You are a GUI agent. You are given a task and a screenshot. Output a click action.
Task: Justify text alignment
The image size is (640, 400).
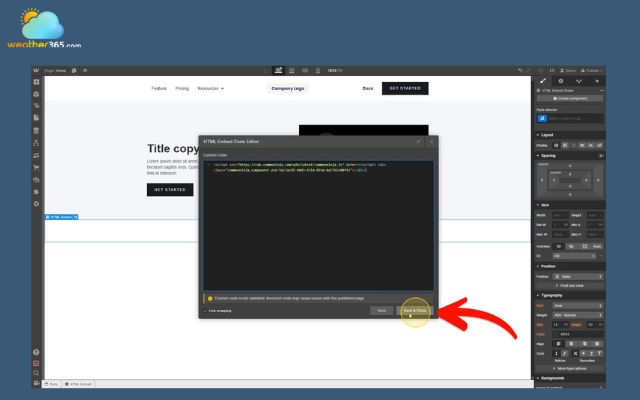point(597,344)
